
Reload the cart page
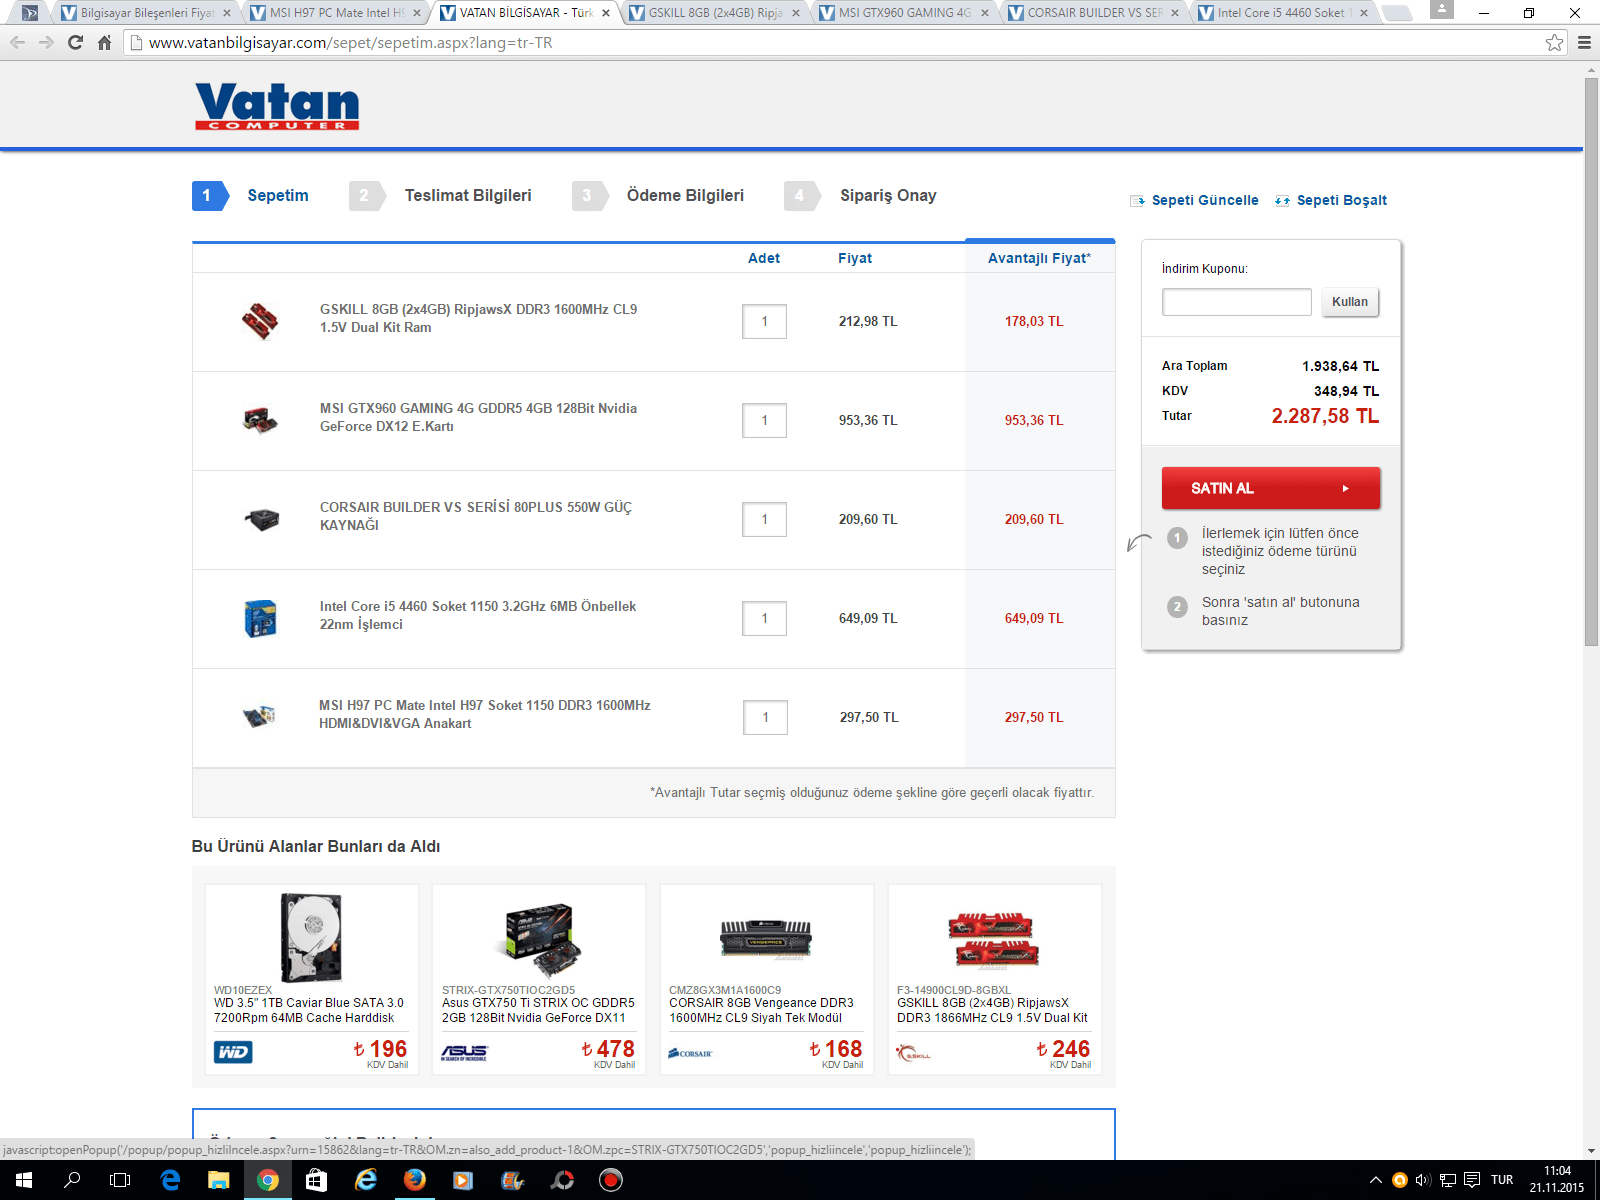(75, 43)
